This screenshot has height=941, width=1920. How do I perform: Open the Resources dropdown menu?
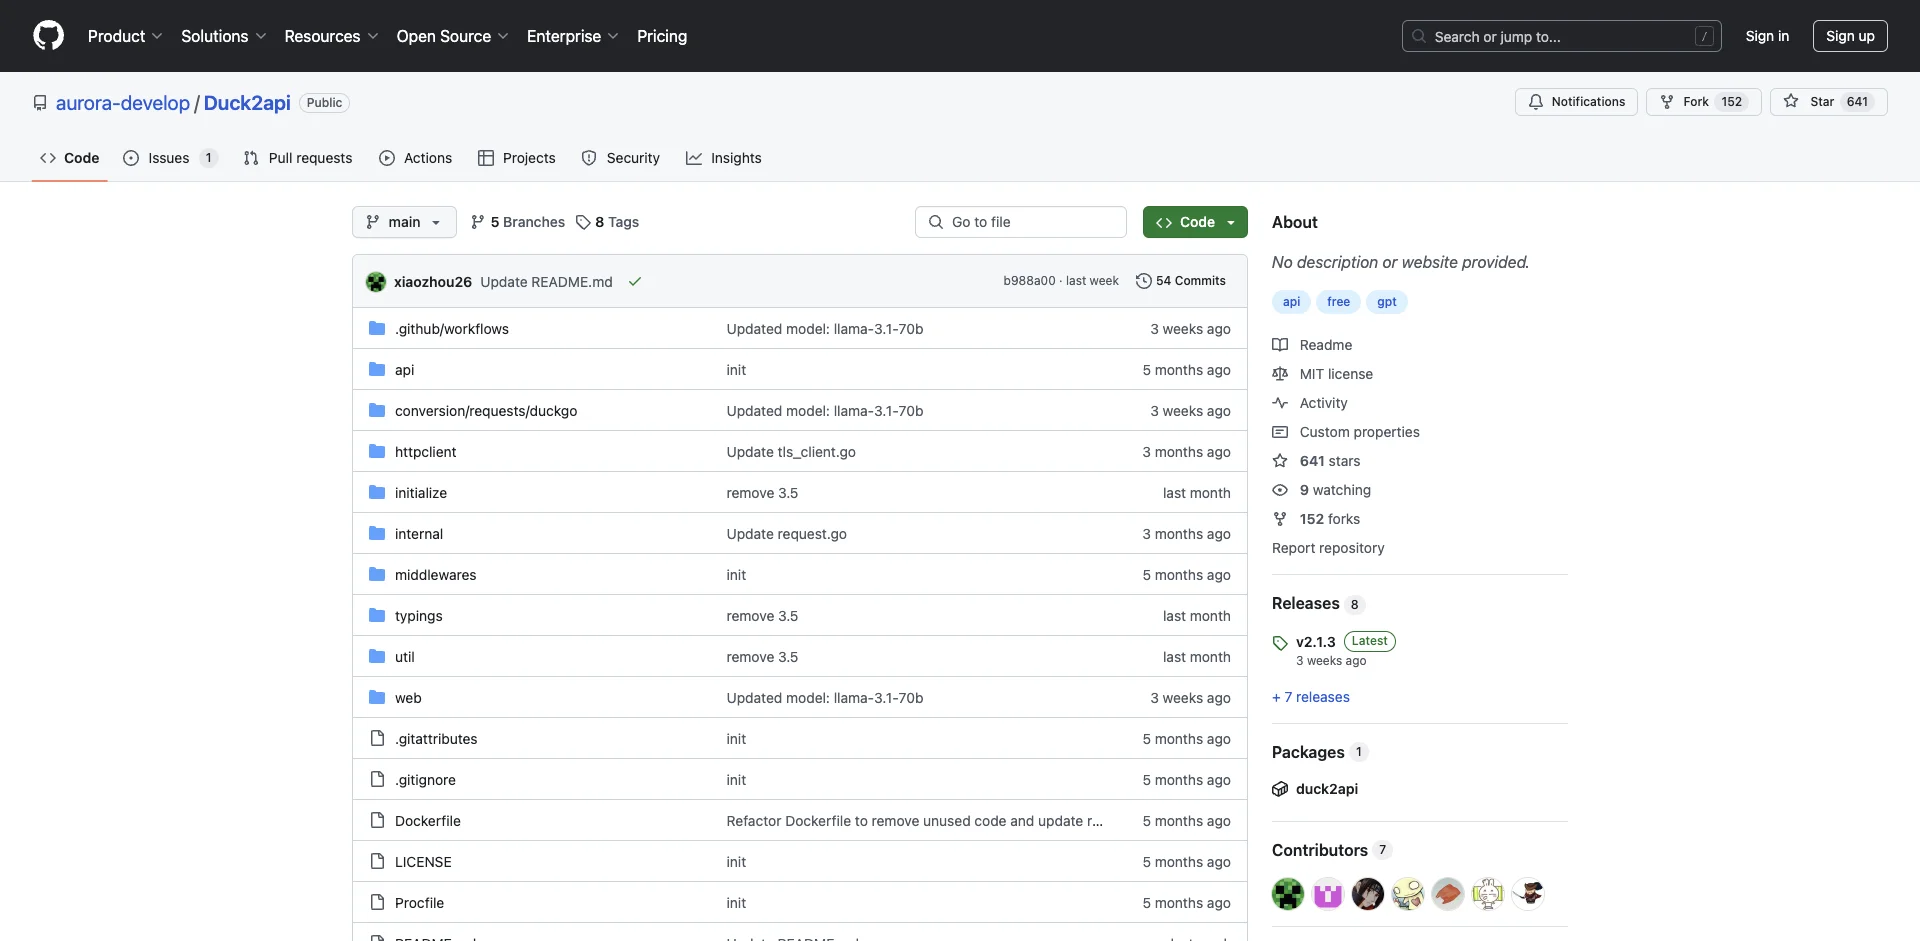[x=331, y=36]
